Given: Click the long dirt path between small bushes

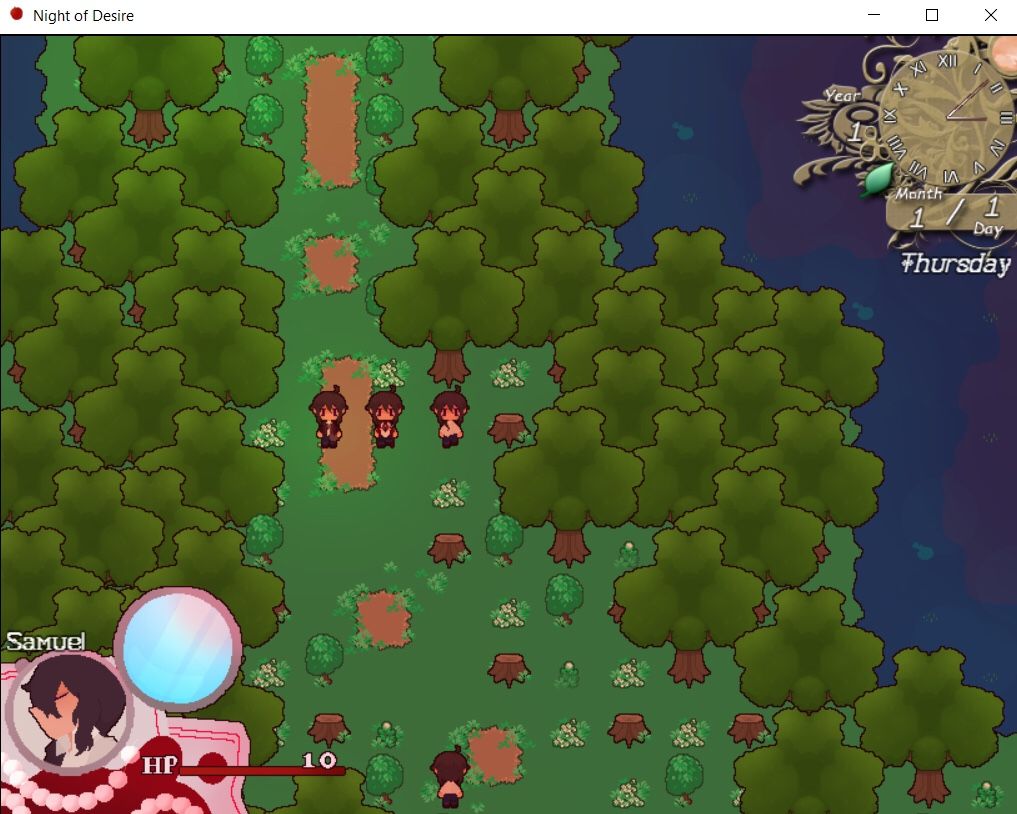Looking at the screenshot, I should tap(331, 121).
